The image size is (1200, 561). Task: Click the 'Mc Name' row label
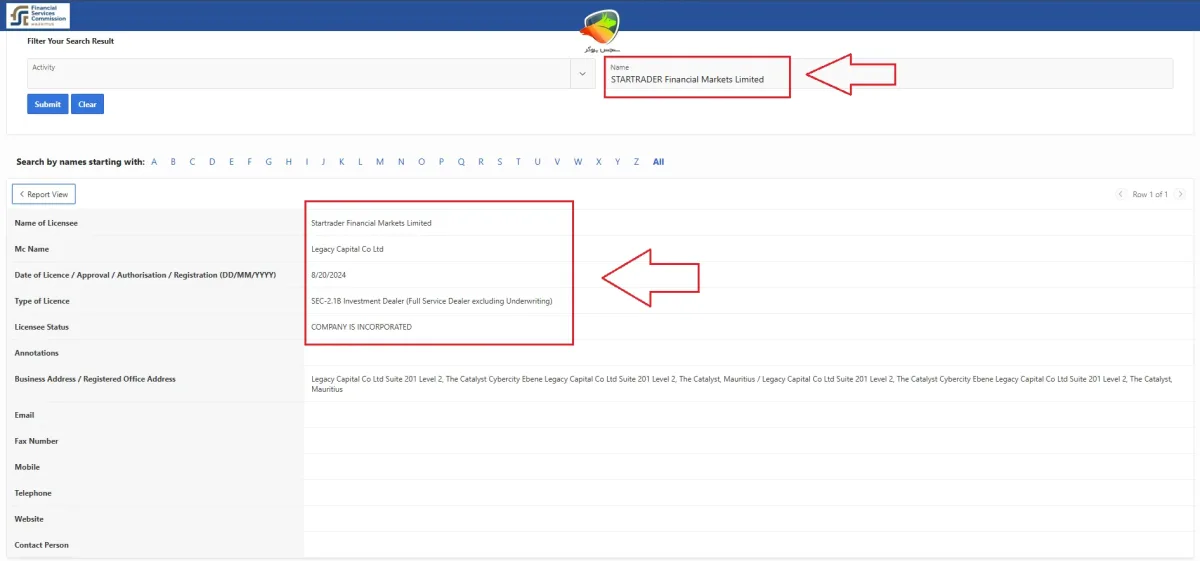coord(31,249)
